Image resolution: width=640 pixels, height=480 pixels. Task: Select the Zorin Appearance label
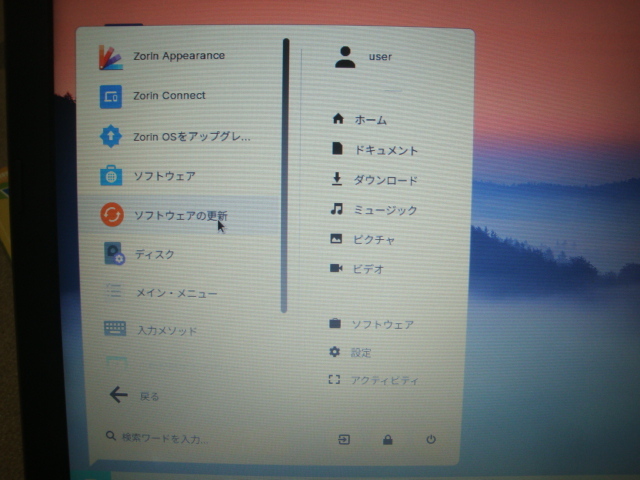[x=179, y=56]
